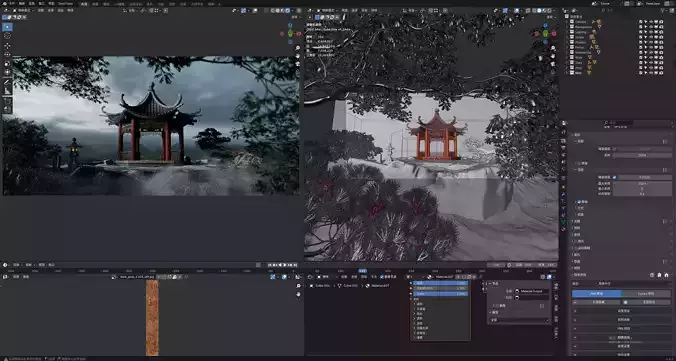The image size is (676, 361).
Task: Open the node editor's editor type selector
Action: (x=310, y=276)
